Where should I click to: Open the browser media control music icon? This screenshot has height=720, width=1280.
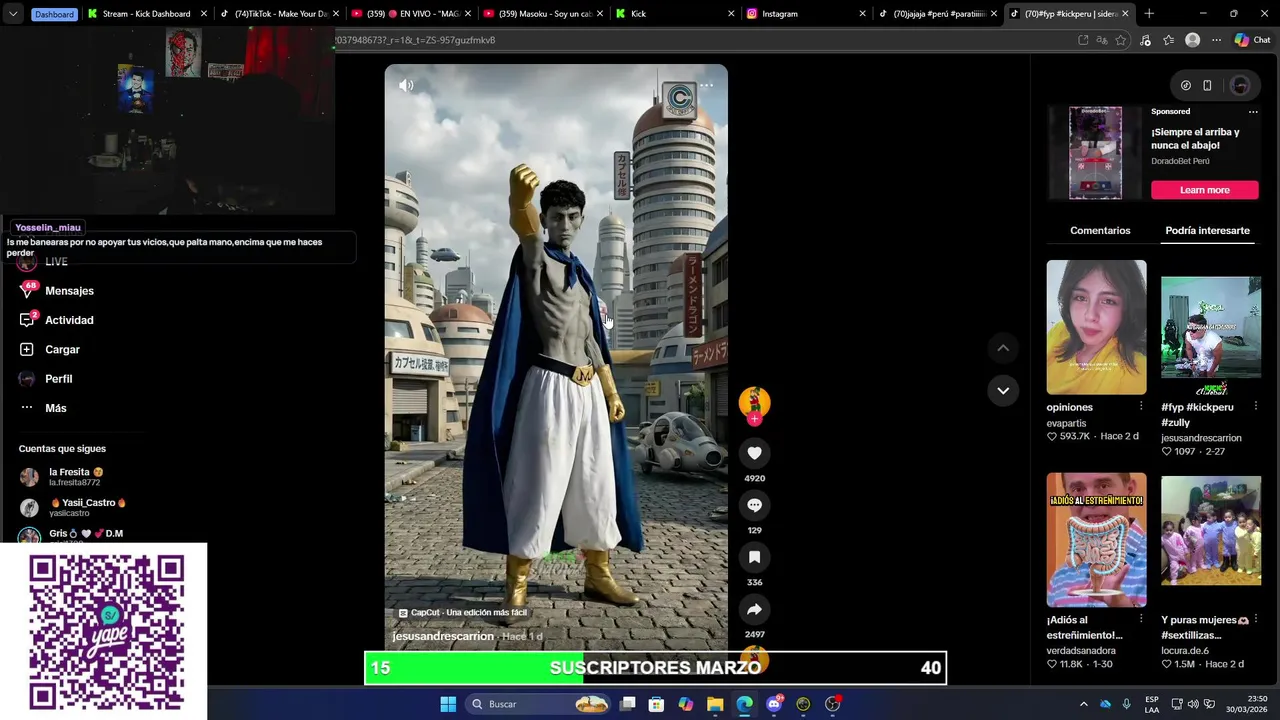coord(1145,40)
